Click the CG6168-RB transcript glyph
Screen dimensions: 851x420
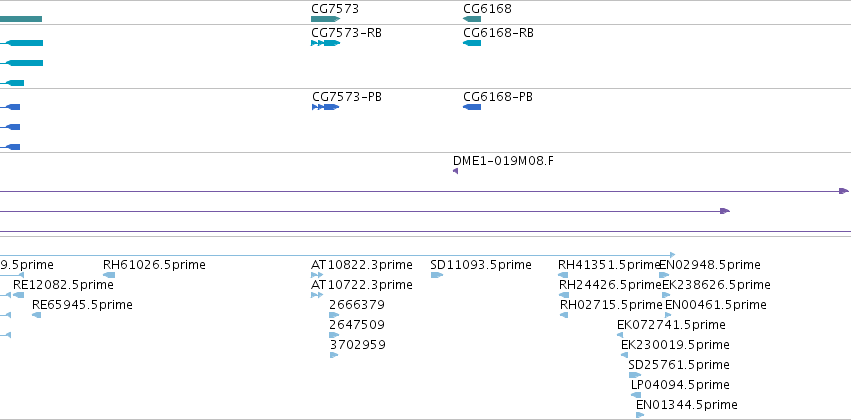[x=472, y=43]
